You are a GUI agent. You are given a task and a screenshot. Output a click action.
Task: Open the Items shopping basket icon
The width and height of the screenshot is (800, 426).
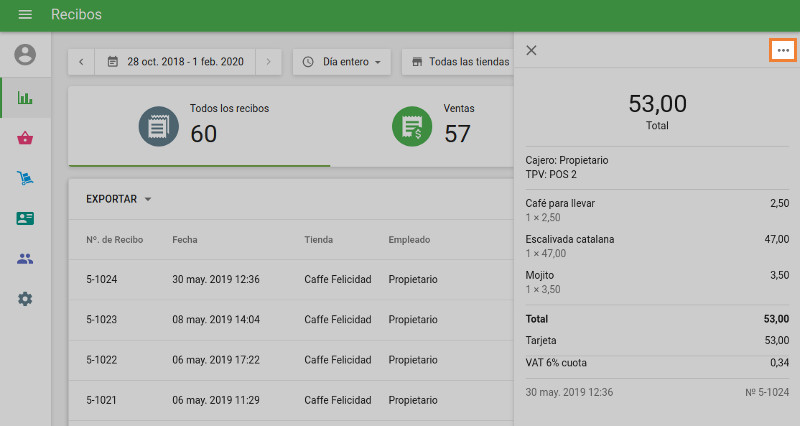tap(25, 138)
